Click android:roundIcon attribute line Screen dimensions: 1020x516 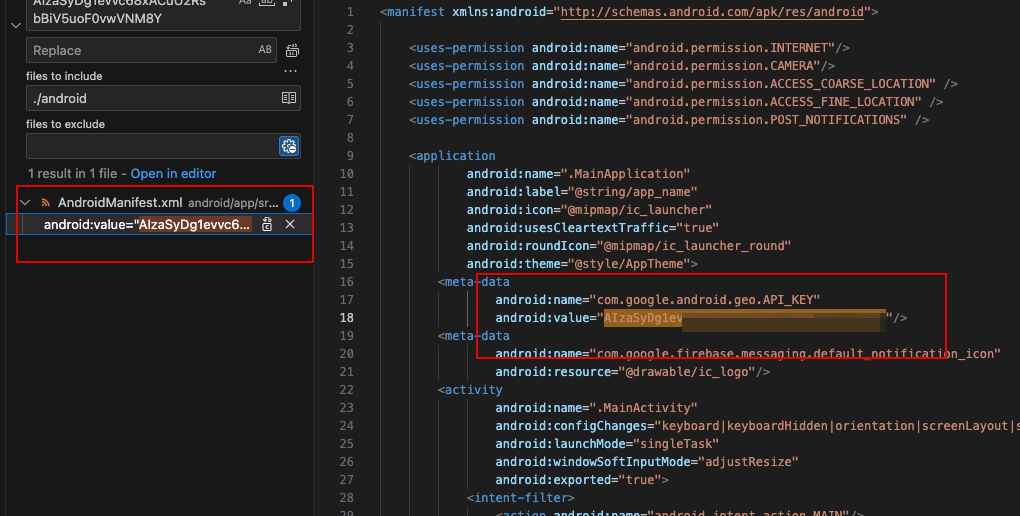[x=629, y=246]
